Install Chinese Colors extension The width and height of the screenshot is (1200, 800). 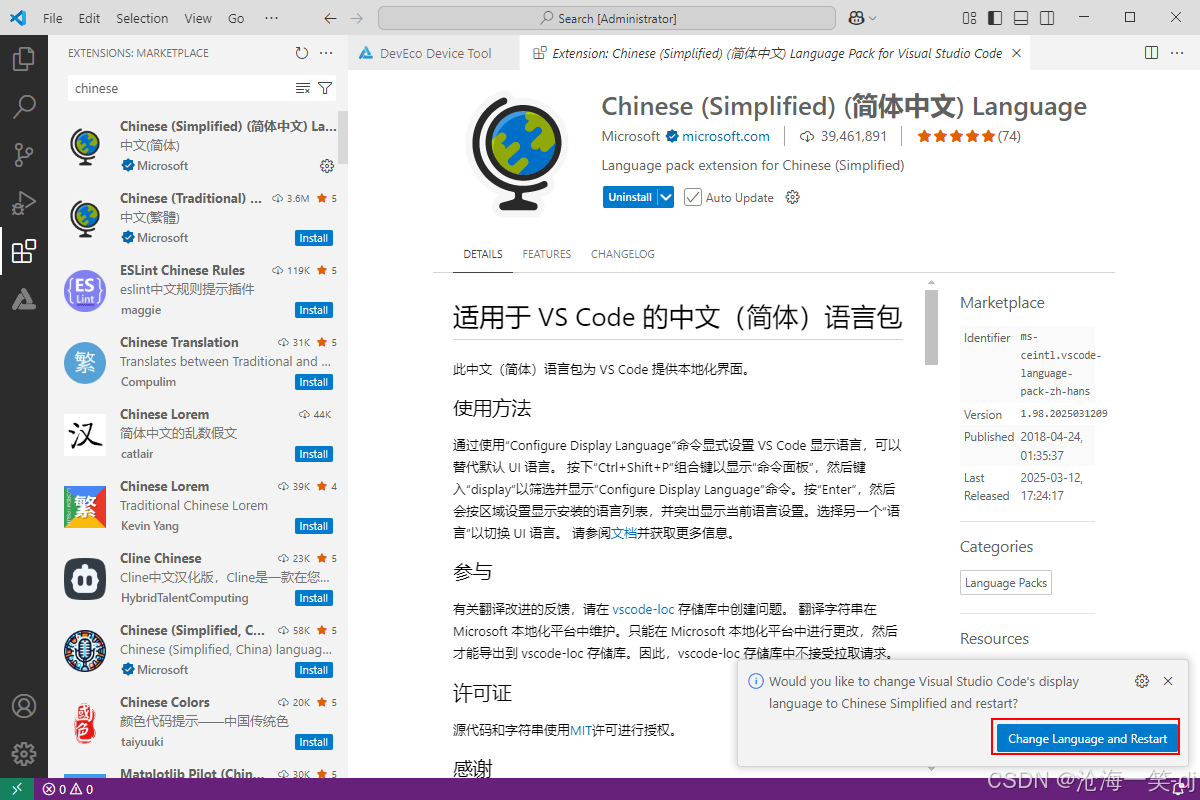coord(314,742)
